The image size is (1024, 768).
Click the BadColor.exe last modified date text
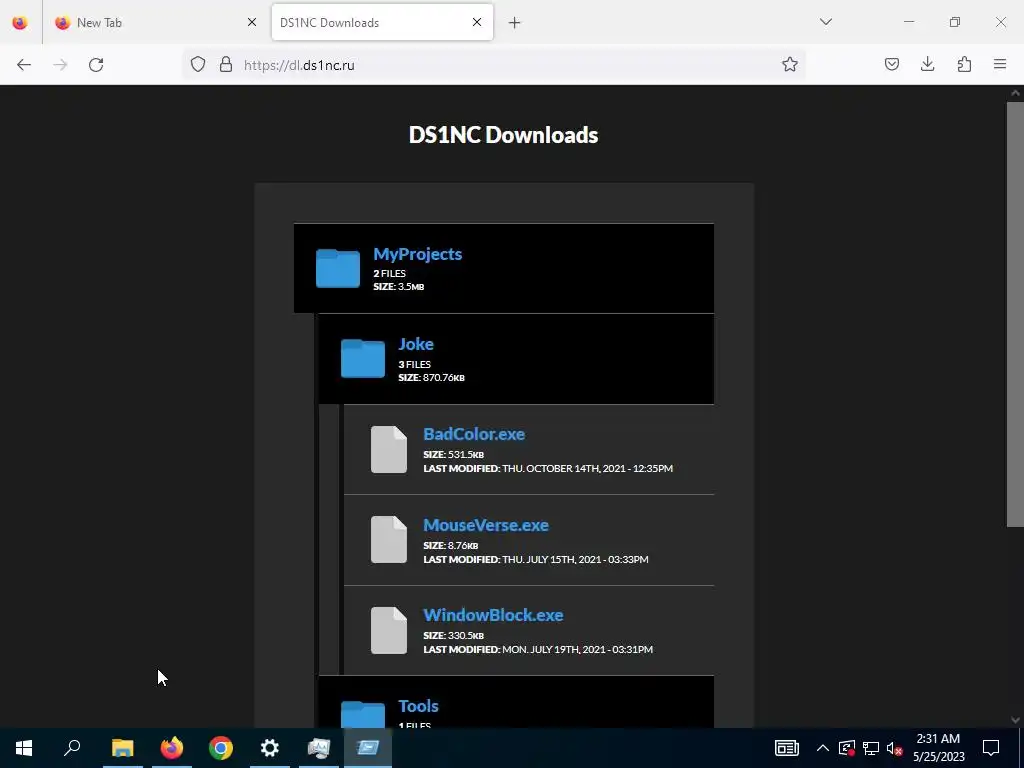[x=548, y=468]
